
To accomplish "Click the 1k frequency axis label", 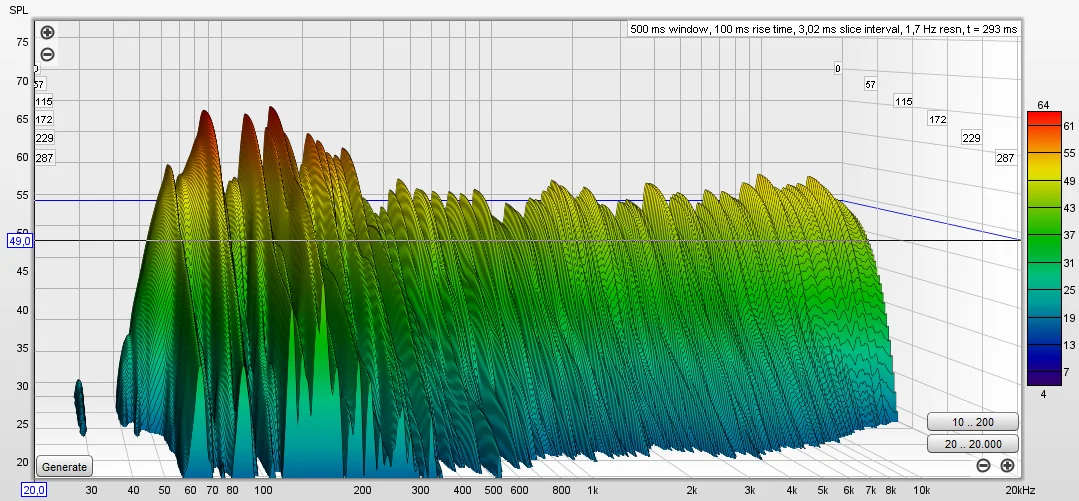I will pos(592,490).
